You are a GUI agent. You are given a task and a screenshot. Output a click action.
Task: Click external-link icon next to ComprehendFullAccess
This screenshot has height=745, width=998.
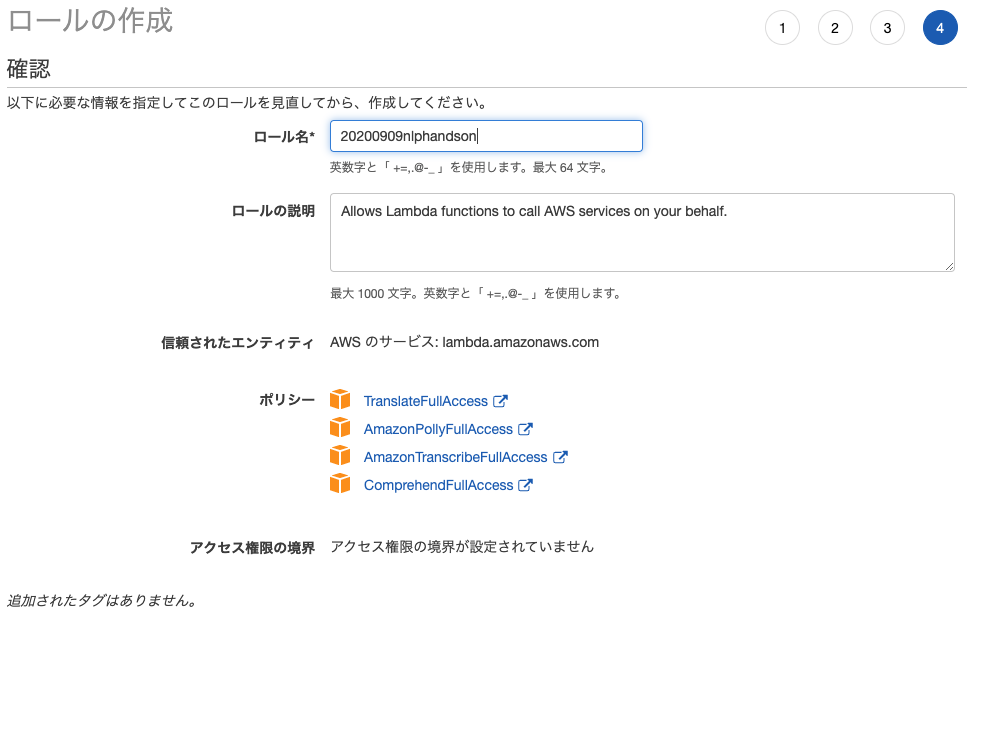tap(525, 485)
